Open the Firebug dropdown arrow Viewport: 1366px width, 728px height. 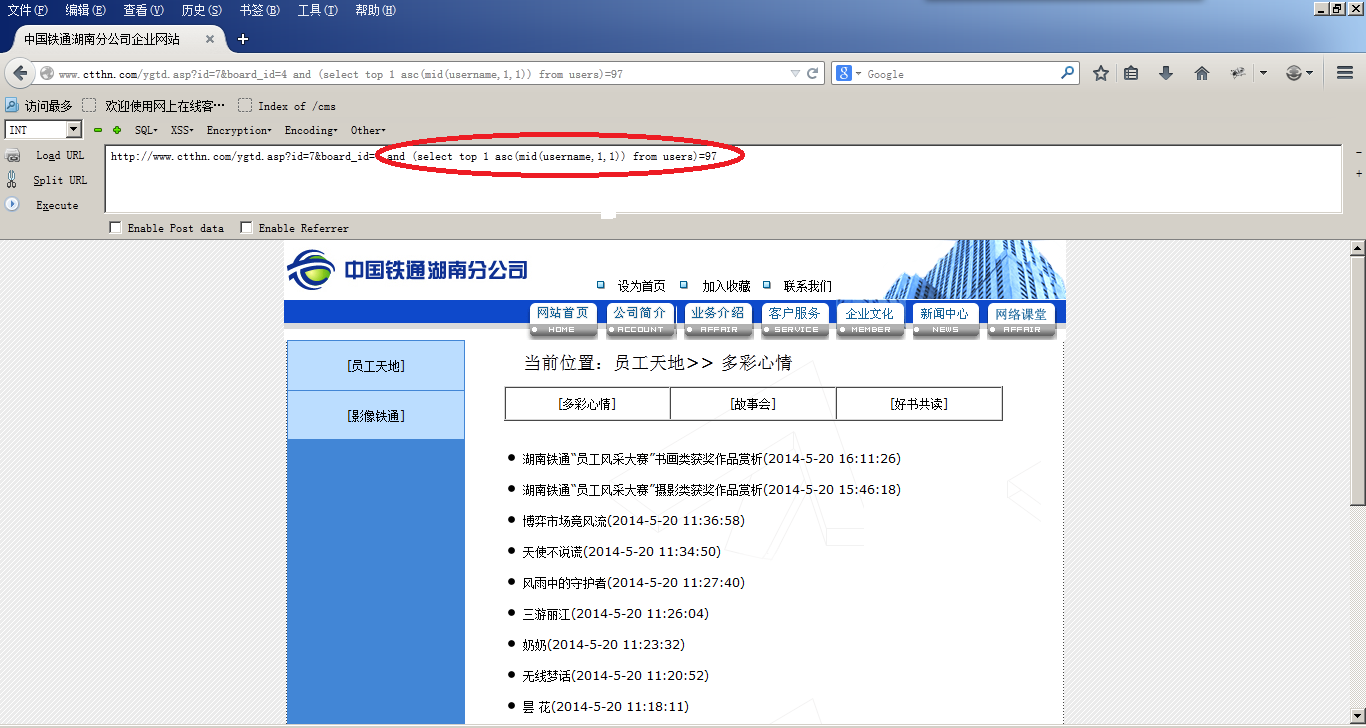[1263, 73]
